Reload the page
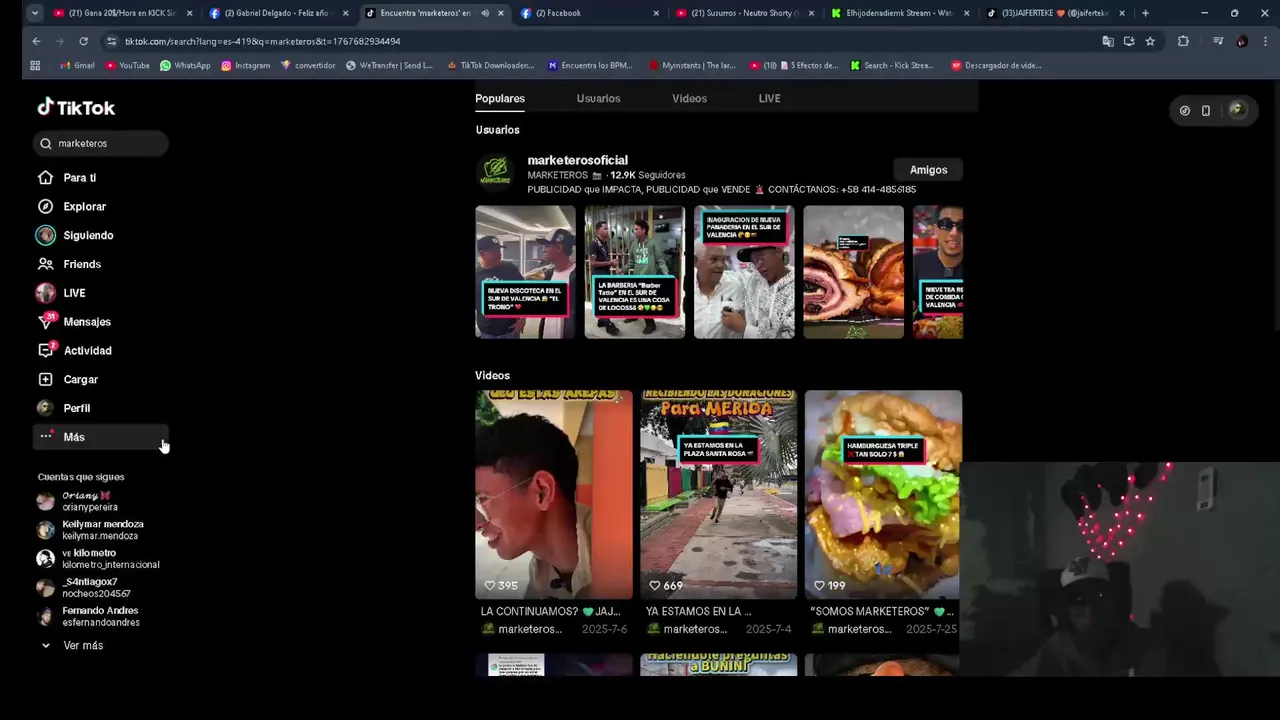Image resolution: width=1280 pixels, height=720 pixels. (x=83, y=41)
